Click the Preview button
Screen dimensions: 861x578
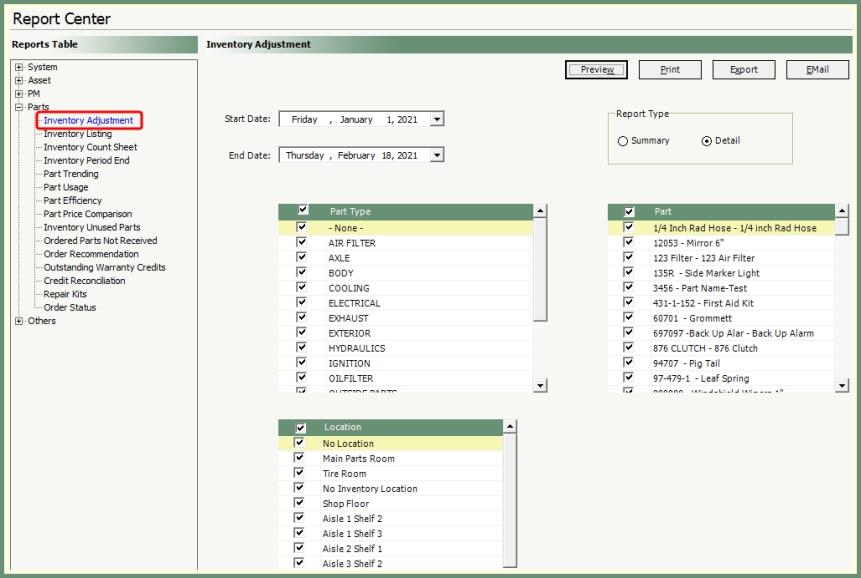[x=596, y=70]
